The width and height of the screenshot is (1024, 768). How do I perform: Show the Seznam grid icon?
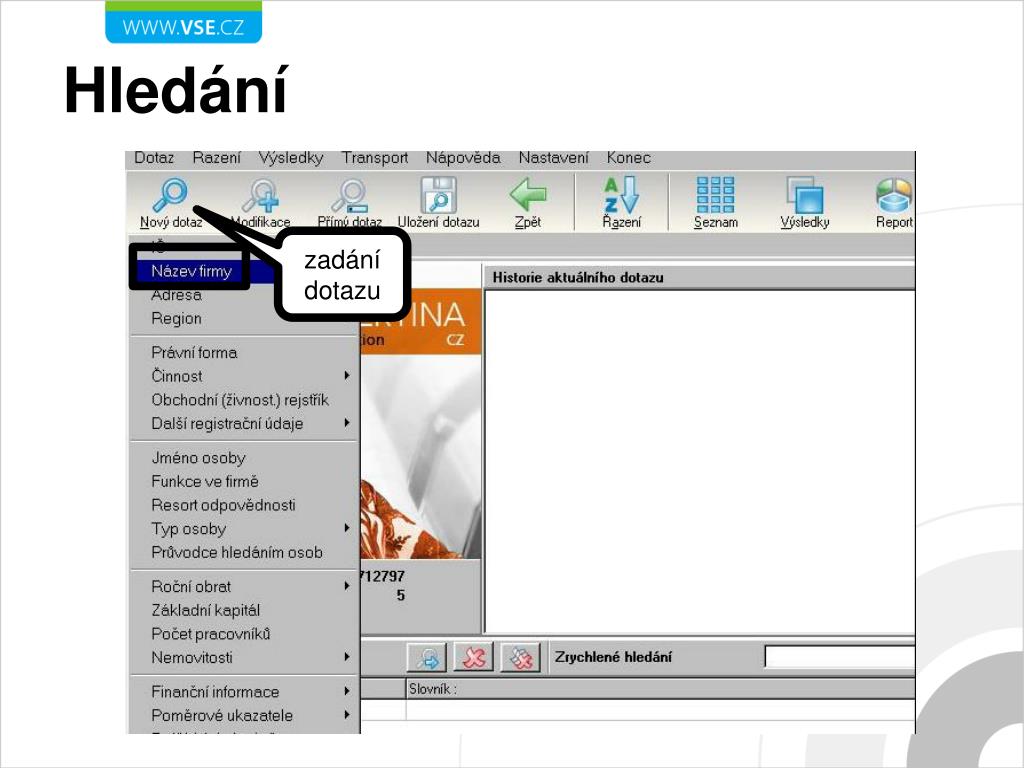click(x=715, y=195)
